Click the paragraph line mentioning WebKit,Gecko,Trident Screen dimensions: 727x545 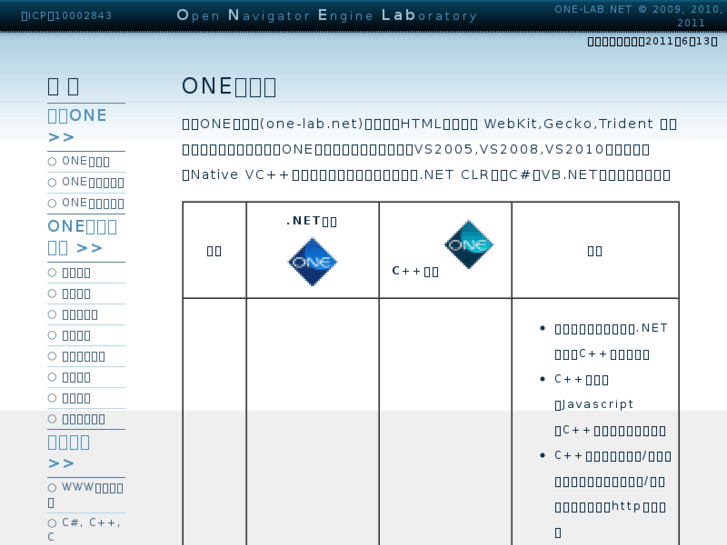pyautogui.click(x=429, y=124)
